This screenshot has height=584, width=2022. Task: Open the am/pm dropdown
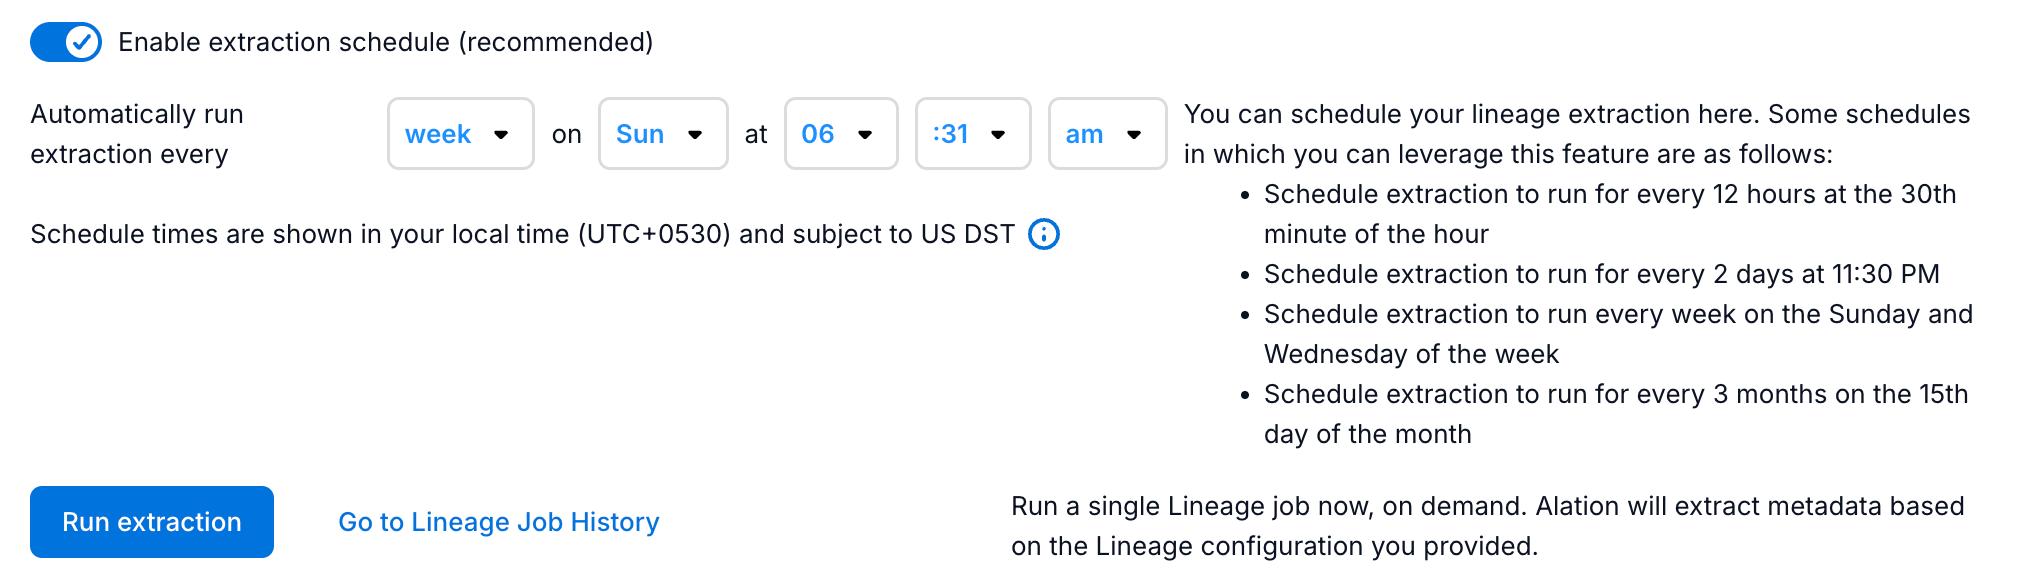tap(1106, 134)
